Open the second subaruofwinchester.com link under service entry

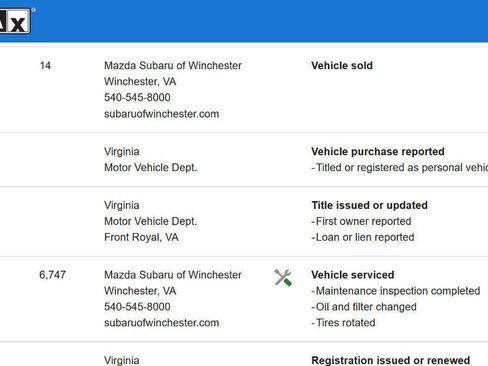[x=161, y=323]
